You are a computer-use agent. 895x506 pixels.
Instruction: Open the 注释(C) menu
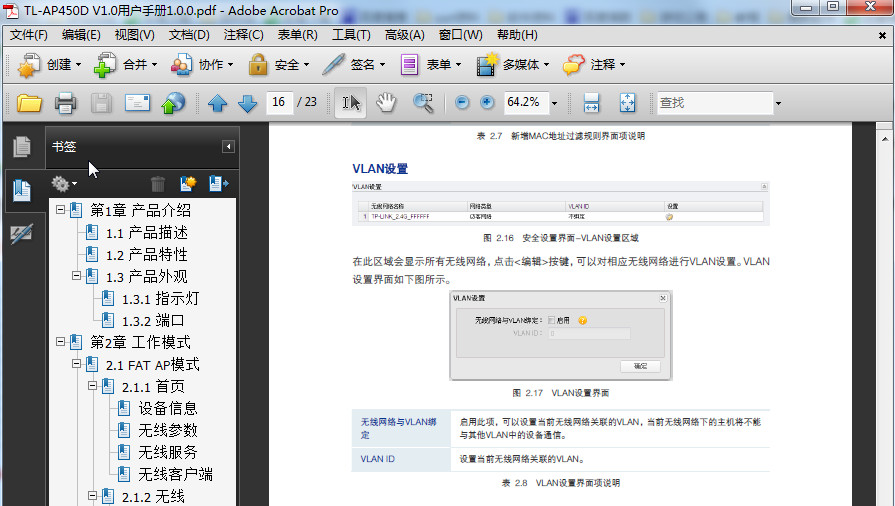click(244, 35)
